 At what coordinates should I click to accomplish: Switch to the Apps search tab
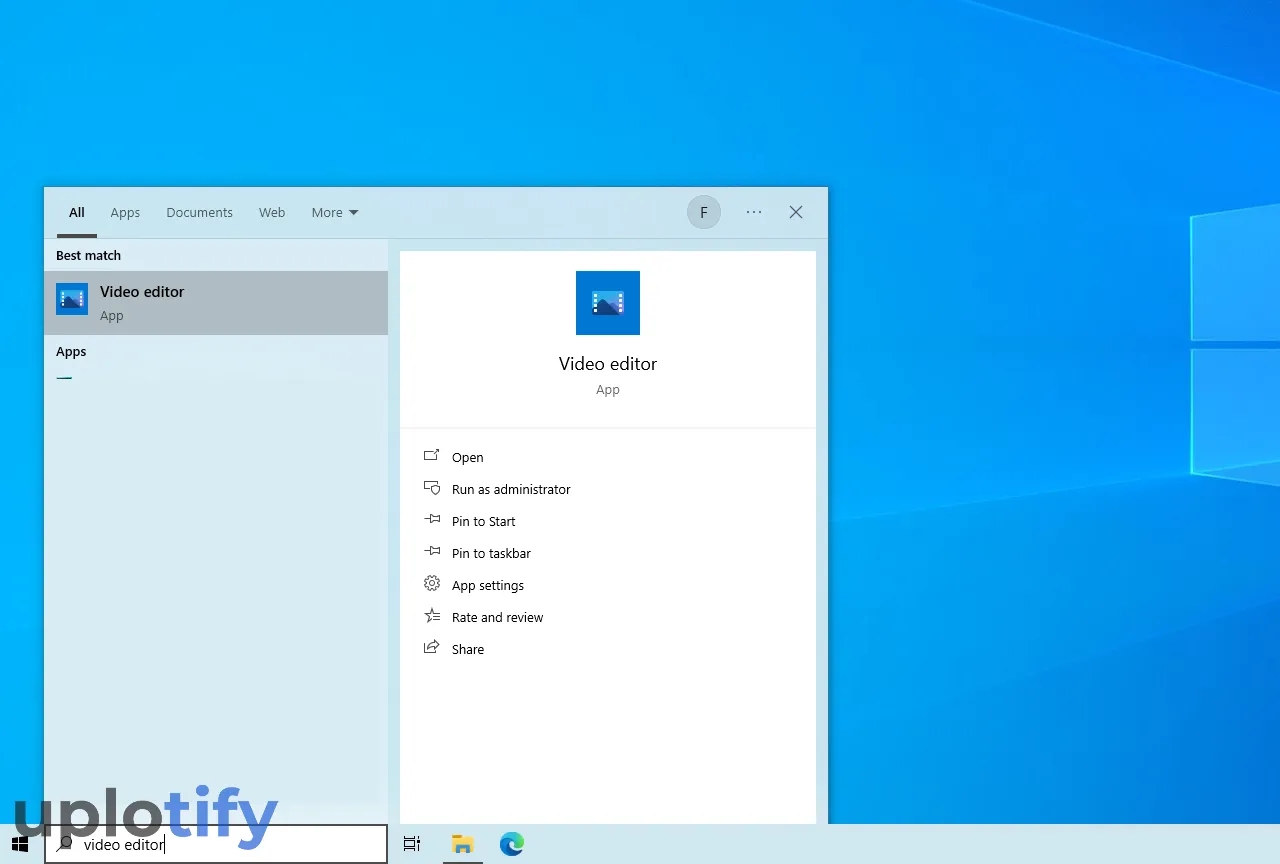click(x=125, y=212)
